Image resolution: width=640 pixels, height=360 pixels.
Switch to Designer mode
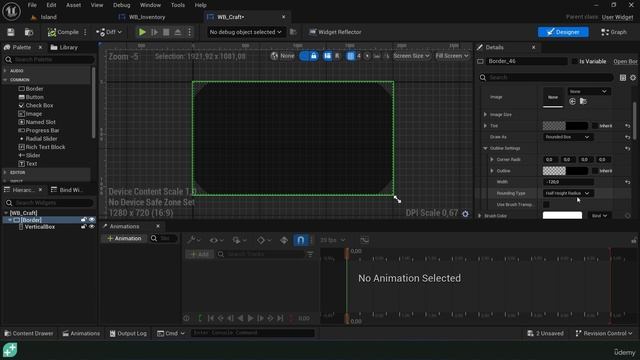pos(563,32)
